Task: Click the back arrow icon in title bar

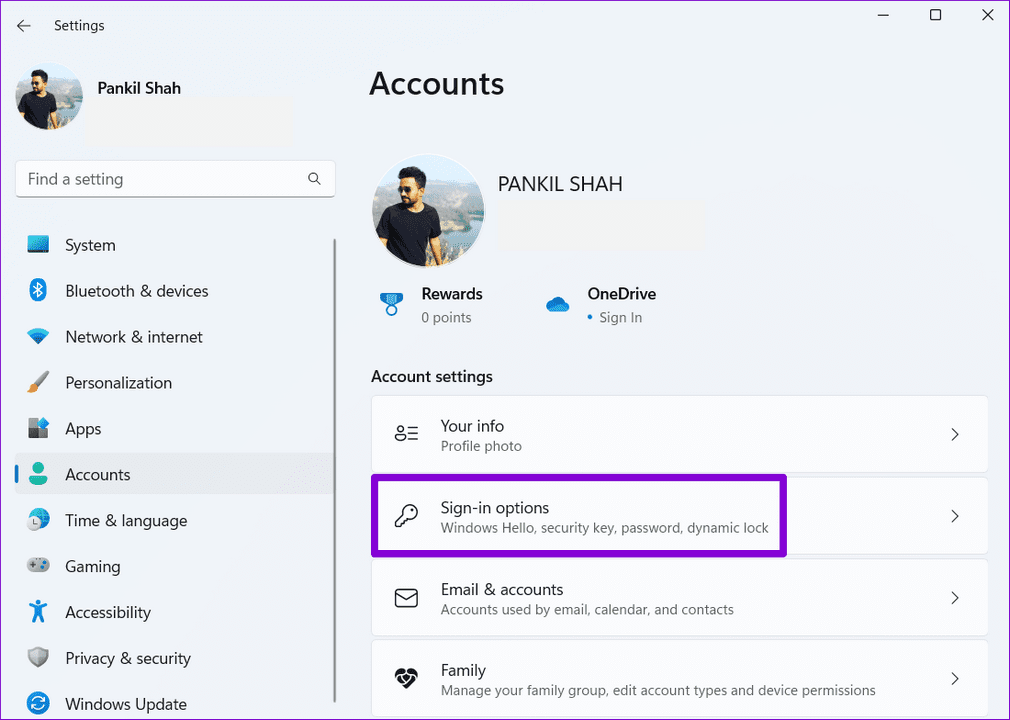Action: (x=24, y=26)
